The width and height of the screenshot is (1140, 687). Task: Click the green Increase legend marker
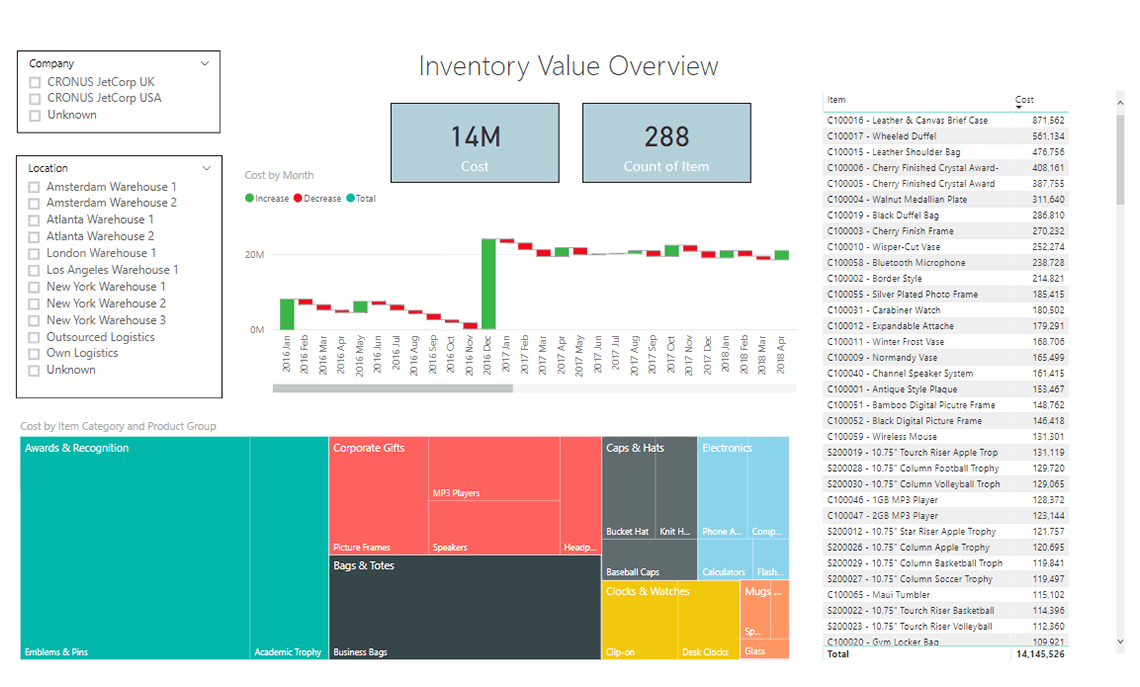[249, 198]
